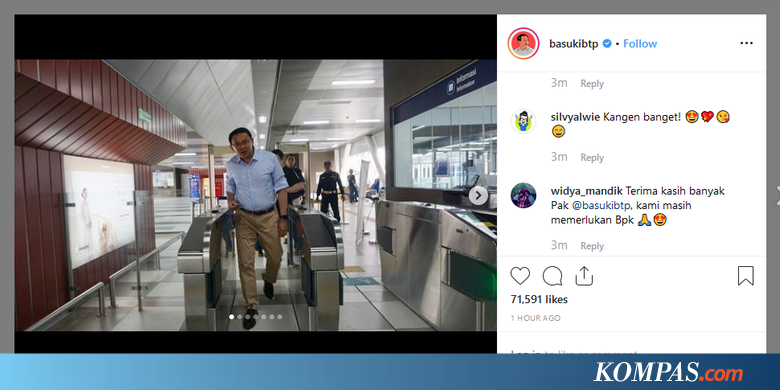780x390 pixels.
Task: Click the main post photo
Action: [x=256, y=195]
